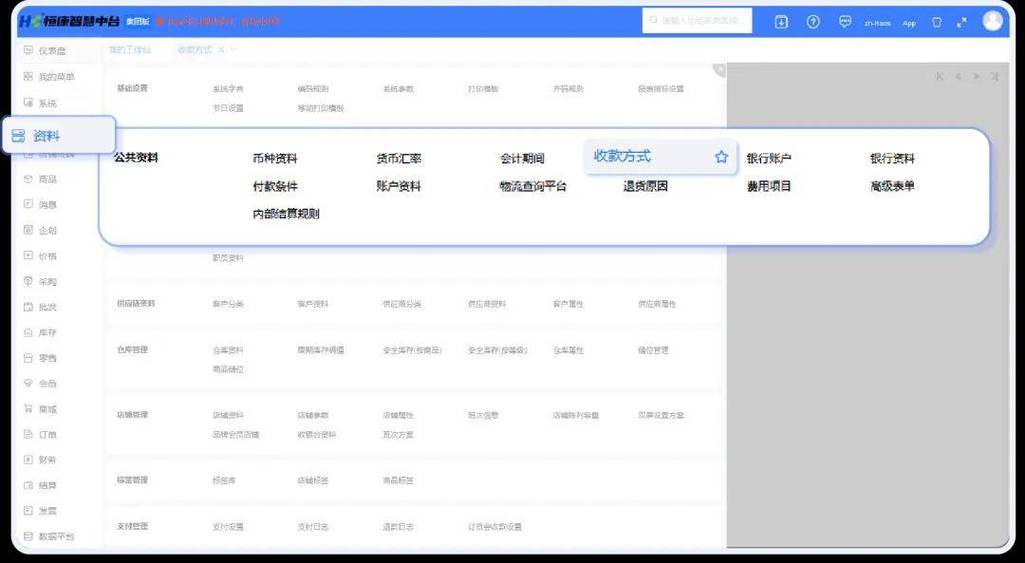Viewport: 1025px width, 563px height.
Task: Switch to the 我的工作台 tab
Action: (129, 50)
